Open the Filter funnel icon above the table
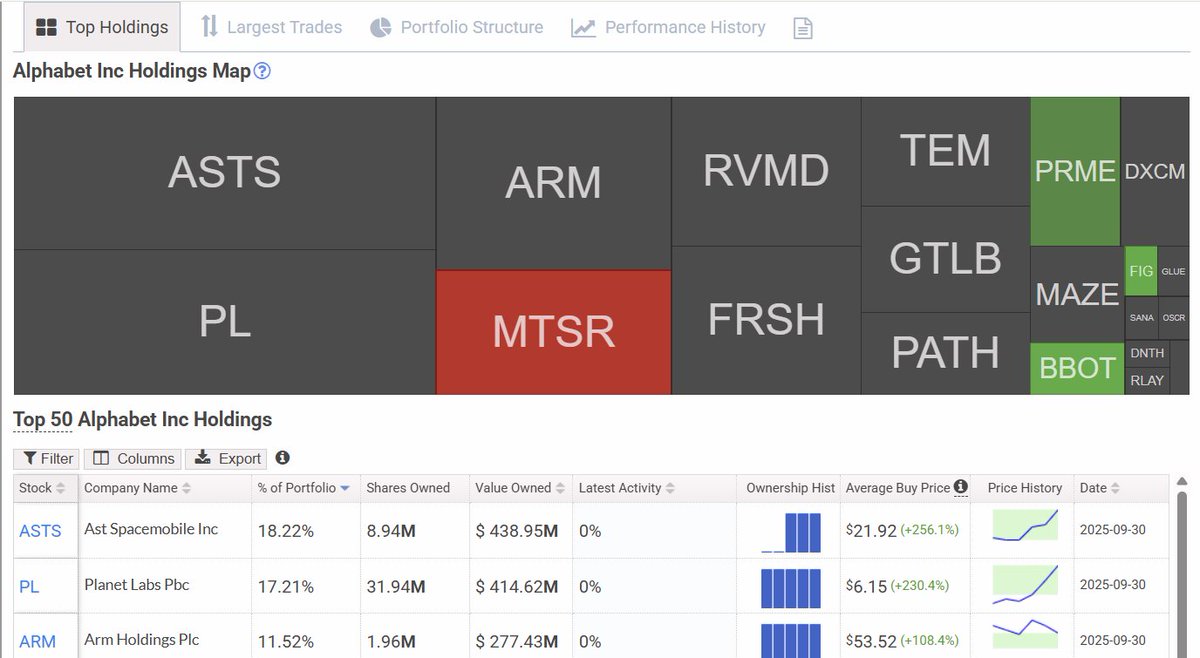This screenshot has height=658, width=1200. pos(30,458)
